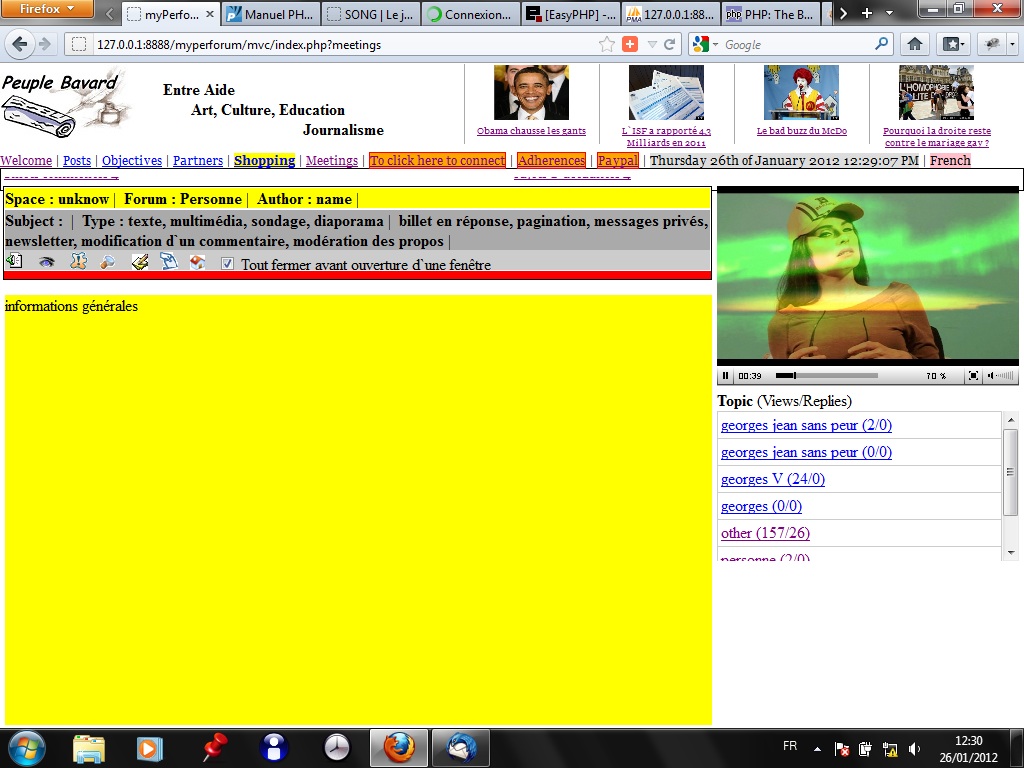This screenshot has height=768, width=1024.
Task: Open the Partners link
Action: tap(198, 160)
